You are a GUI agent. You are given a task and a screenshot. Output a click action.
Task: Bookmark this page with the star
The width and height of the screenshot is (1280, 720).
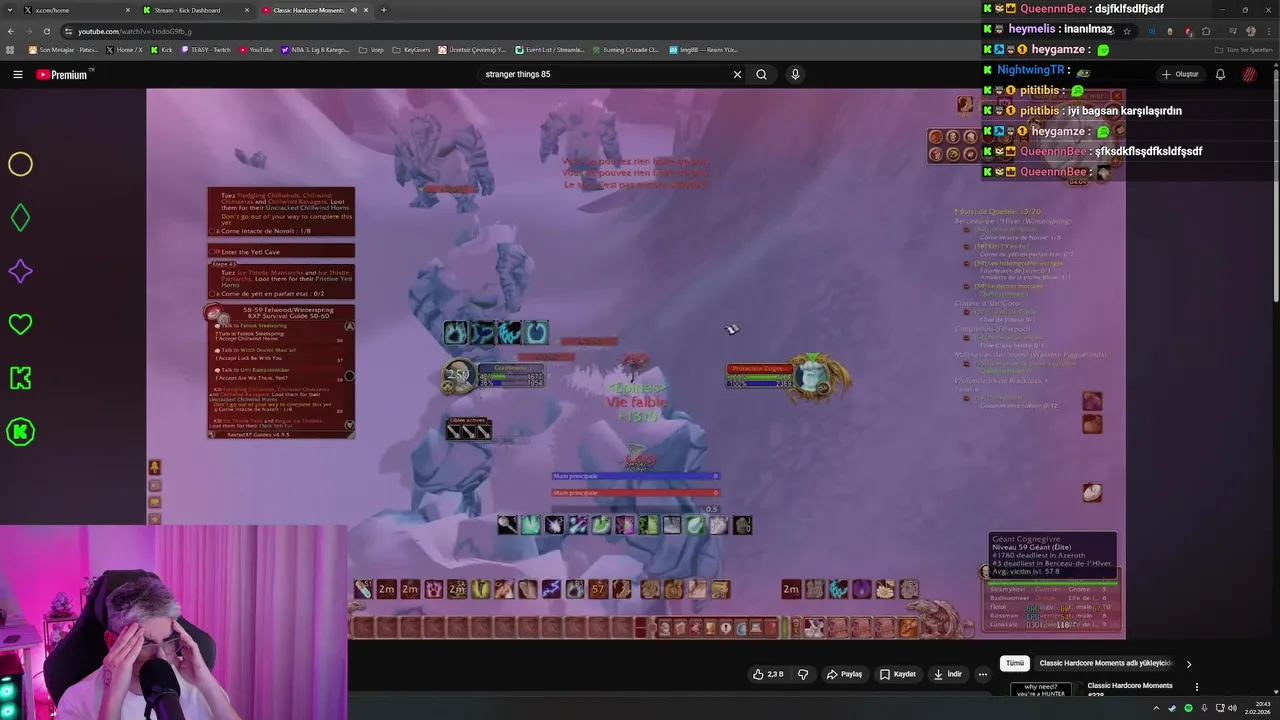(x=1127, y=31)
